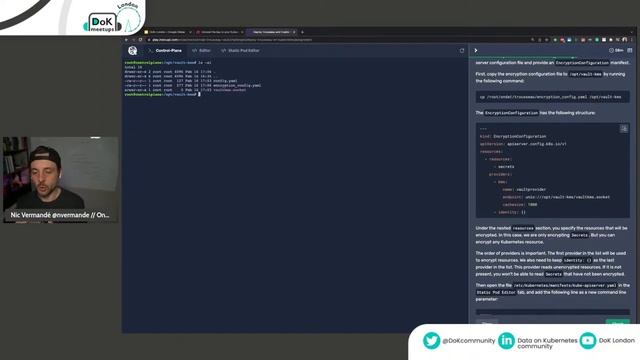Switch to the Google Slides browser tab
This screenshot has width=640, height=360.
click(168, 32)
